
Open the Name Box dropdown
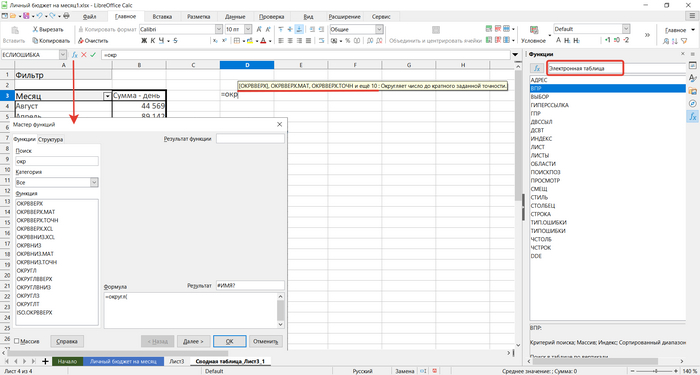pos(62,54)
